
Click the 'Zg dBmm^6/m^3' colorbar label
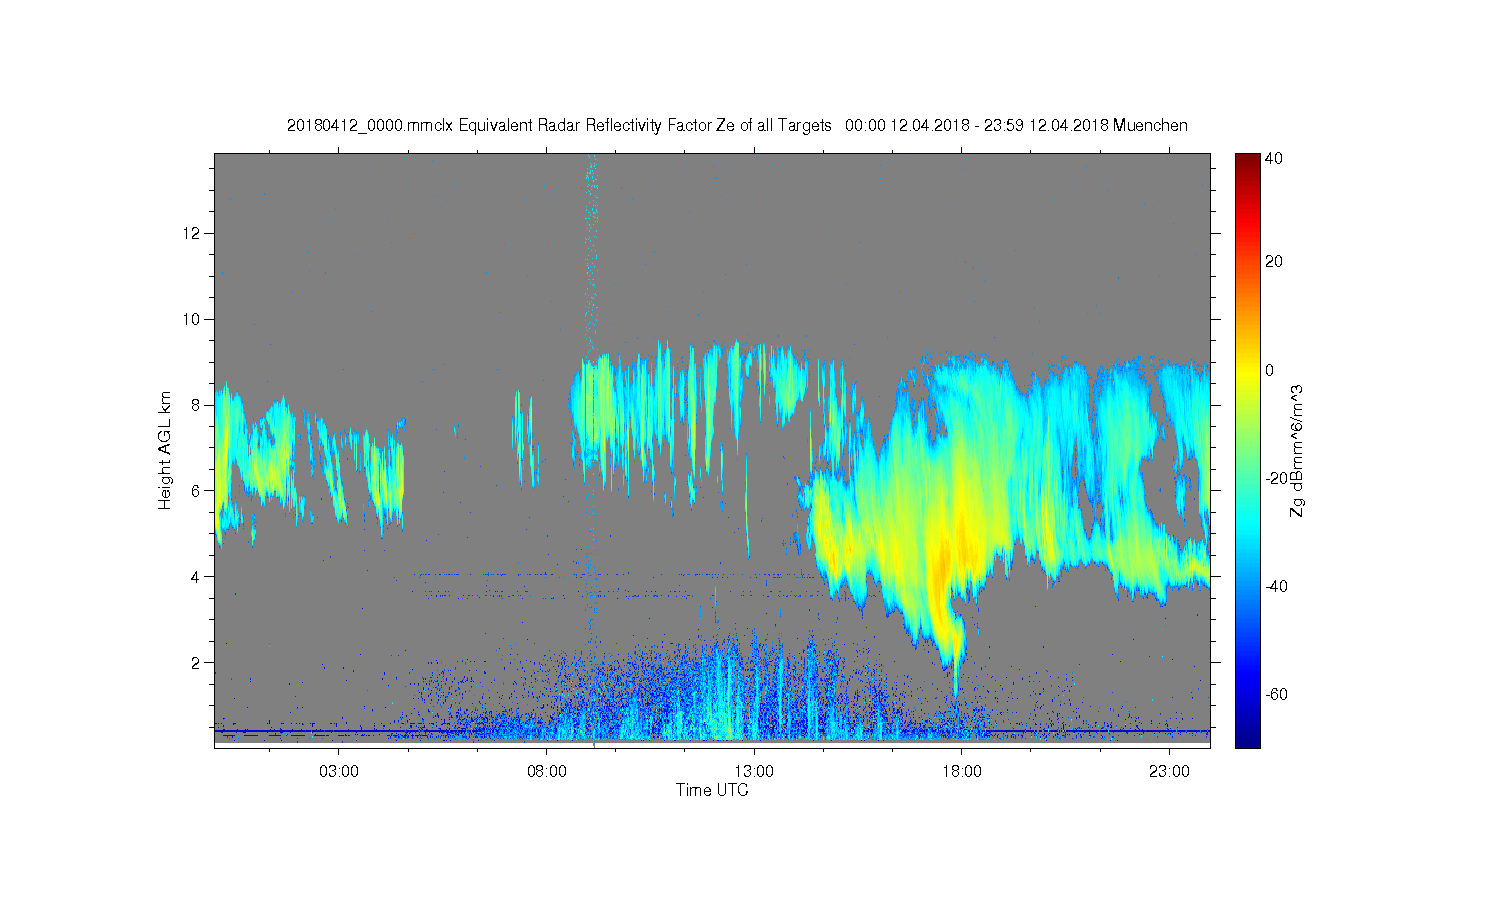1298,450
